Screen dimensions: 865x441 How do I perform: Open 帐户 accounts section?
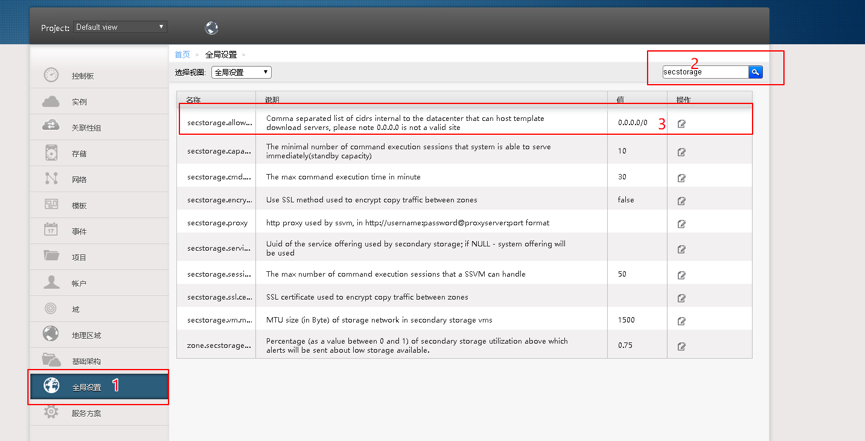pos(79,284)
